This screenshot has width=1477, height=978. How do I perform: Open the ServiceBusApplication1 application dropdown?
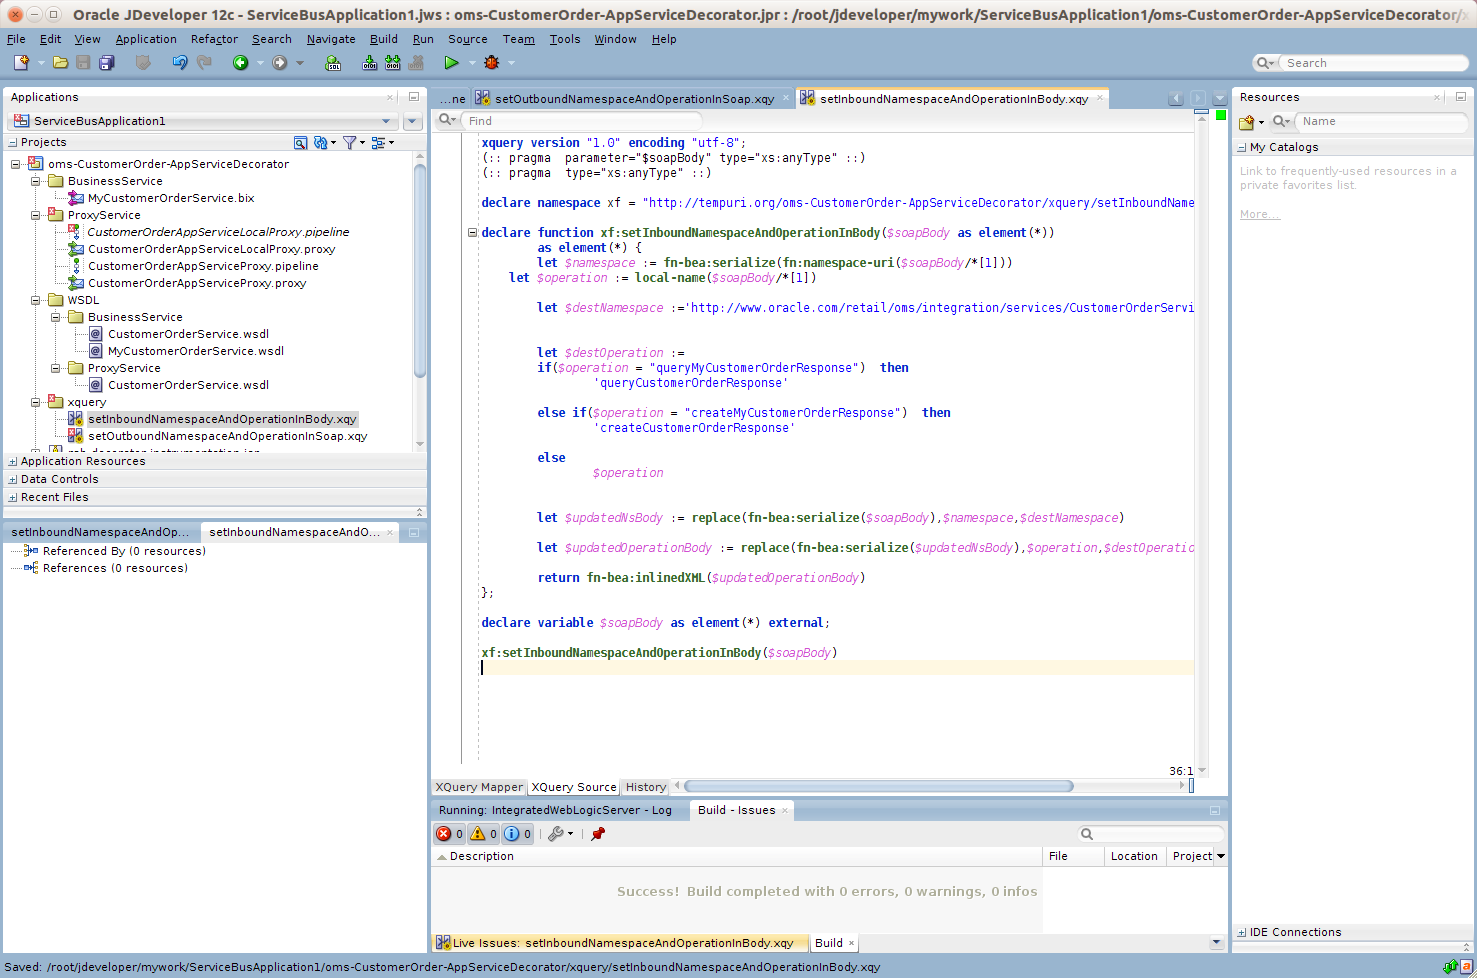click(386, 121)
